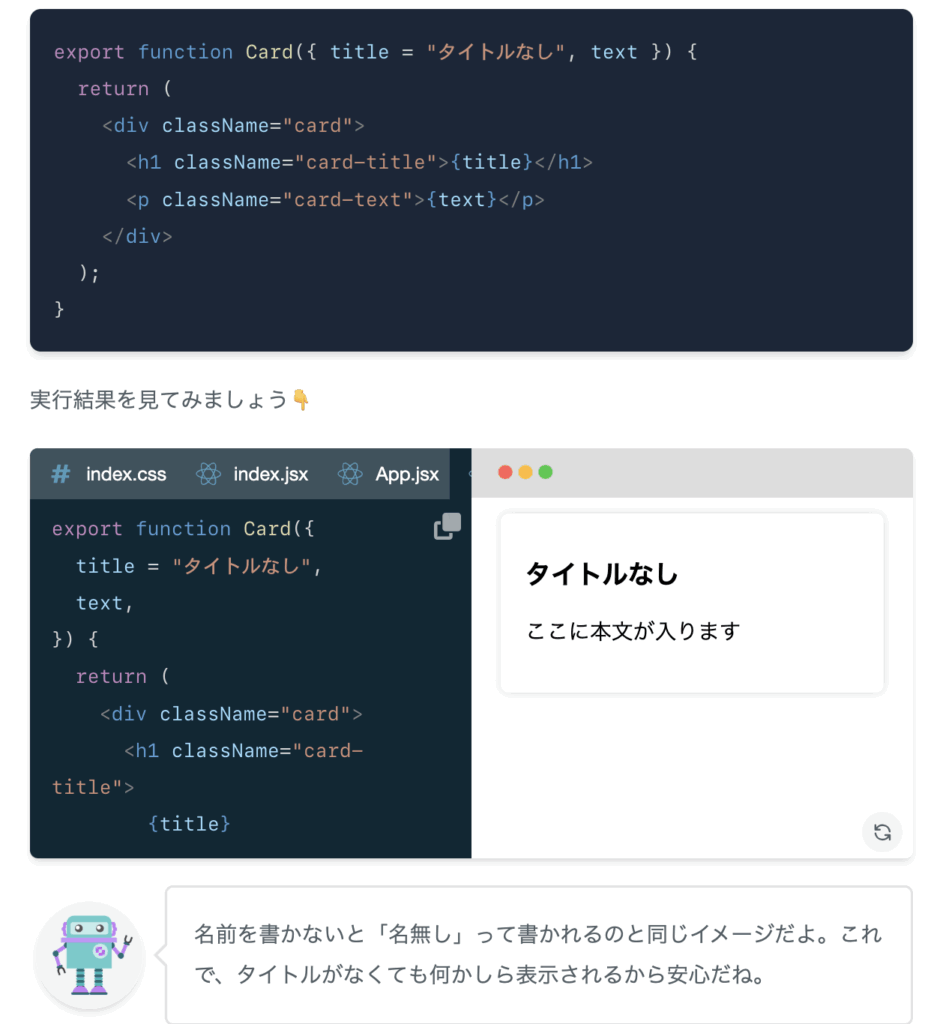Switch to the index.css tab
Screen dimensions: 928x1024
110,474
